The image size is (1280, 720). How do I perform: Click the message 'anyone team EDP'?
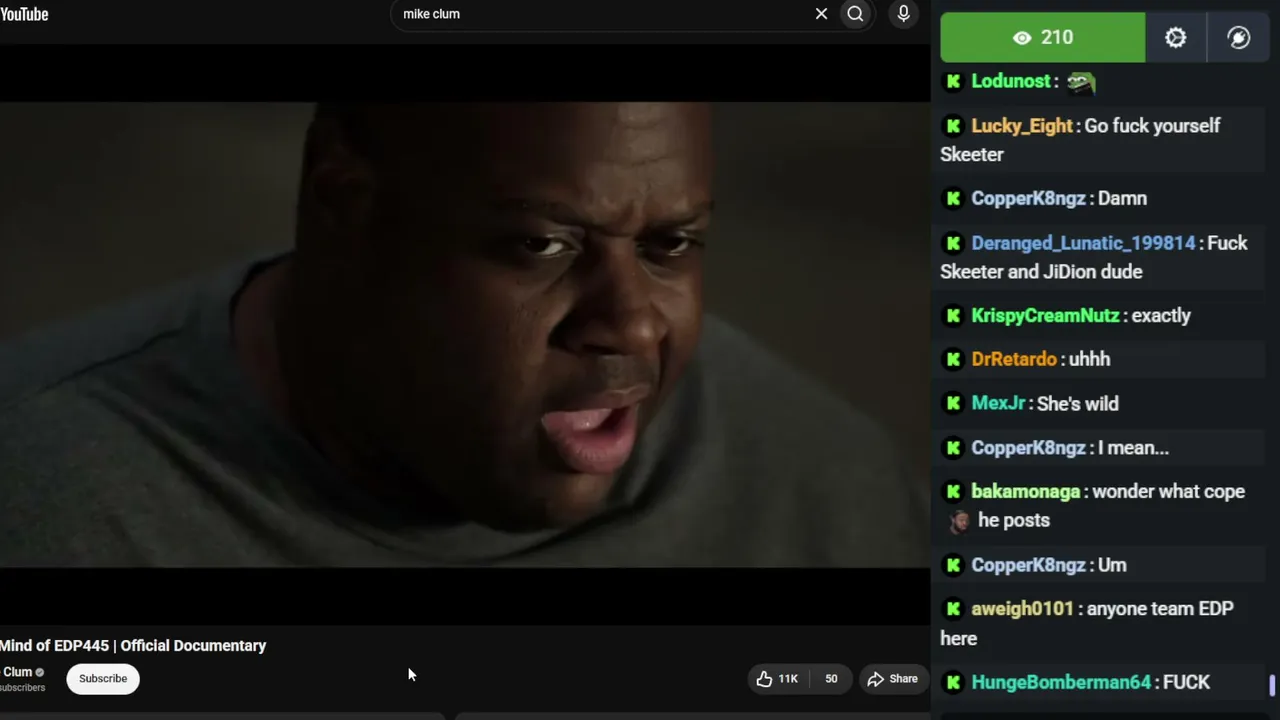(x=1160, y=609)
